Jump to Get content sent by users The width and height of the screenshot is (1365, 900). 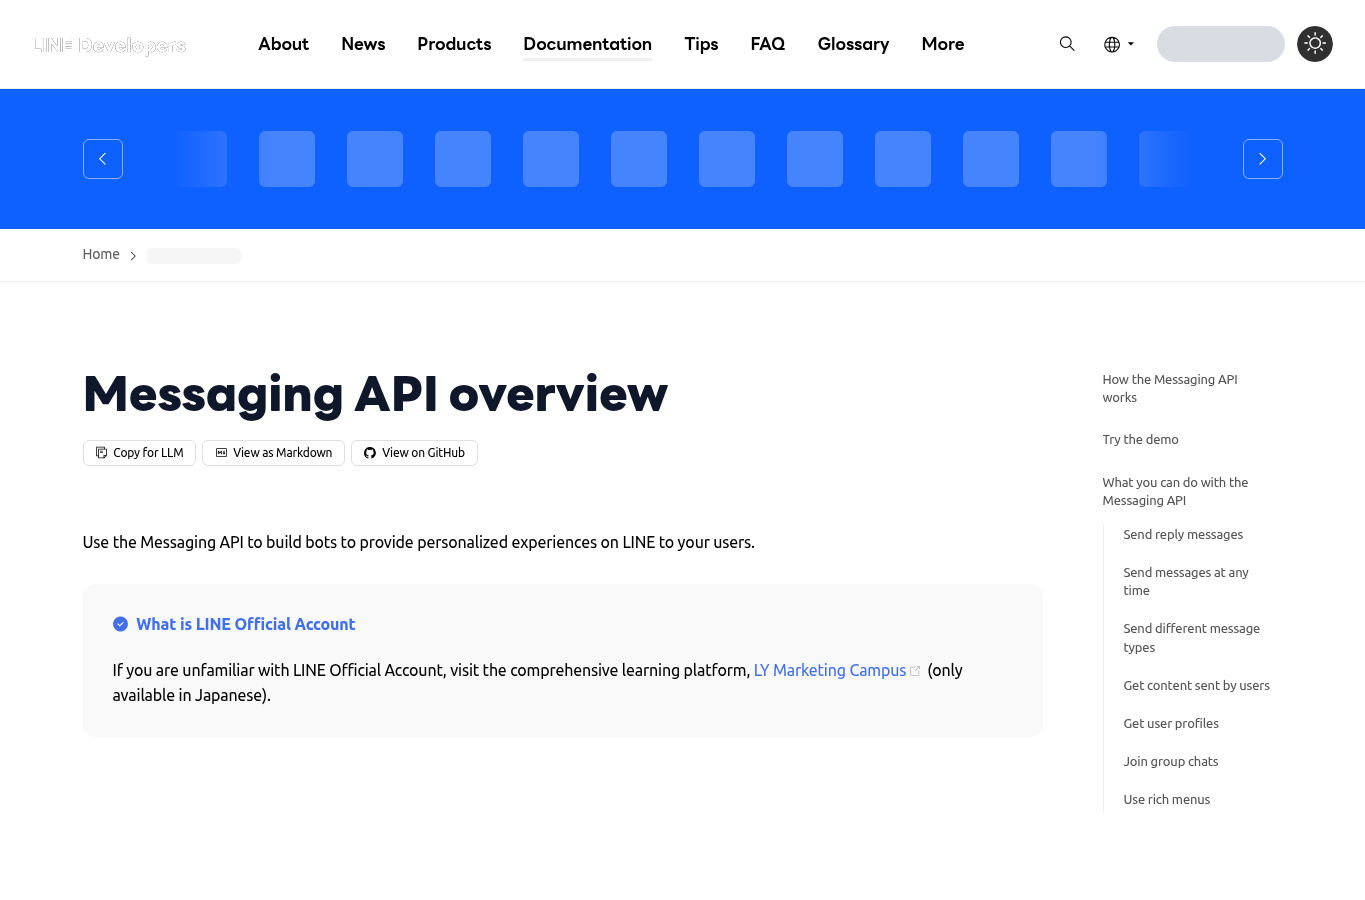(1196, 685)
